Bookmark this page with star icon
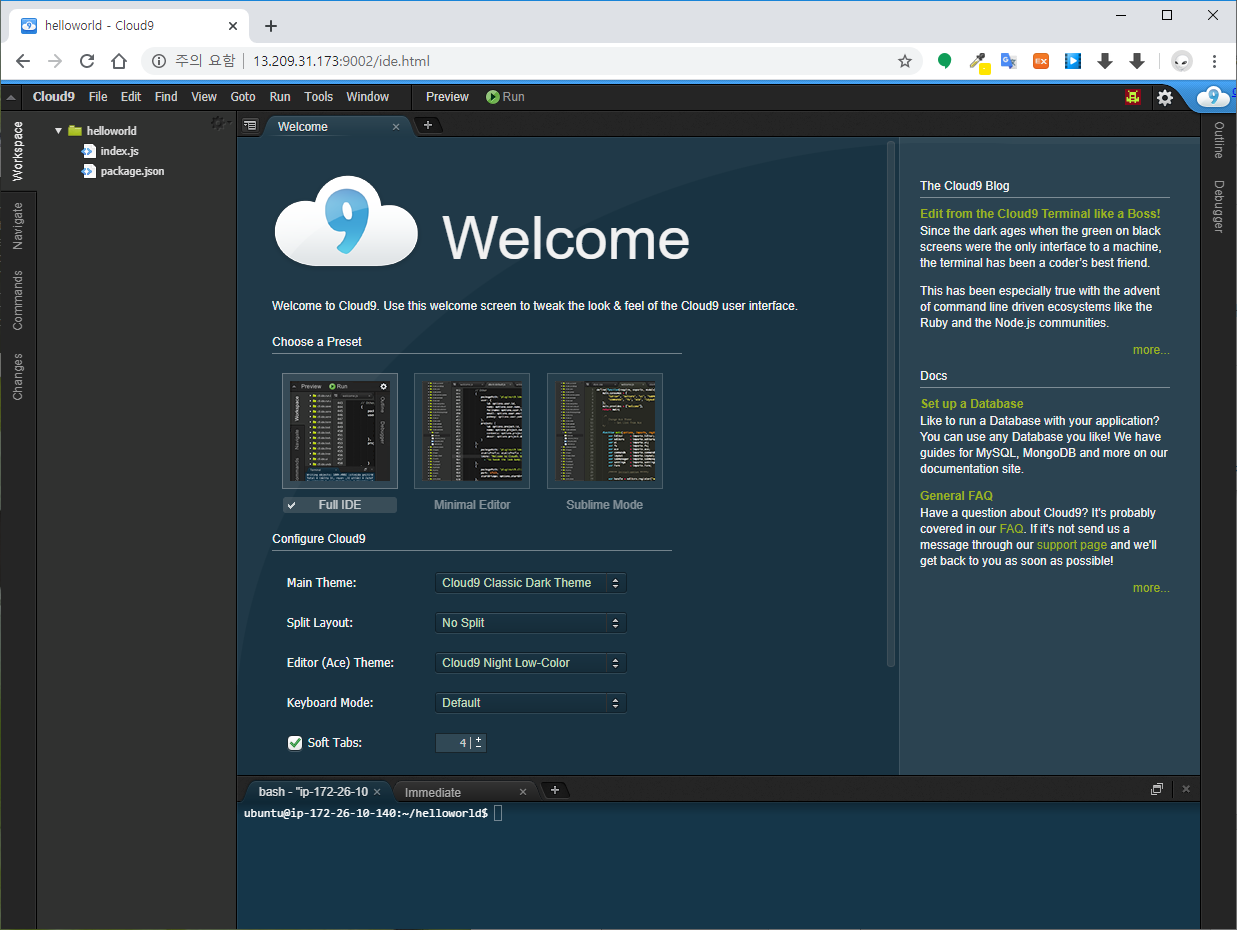The image size is (1237, 930). click(x=905, y=61)
